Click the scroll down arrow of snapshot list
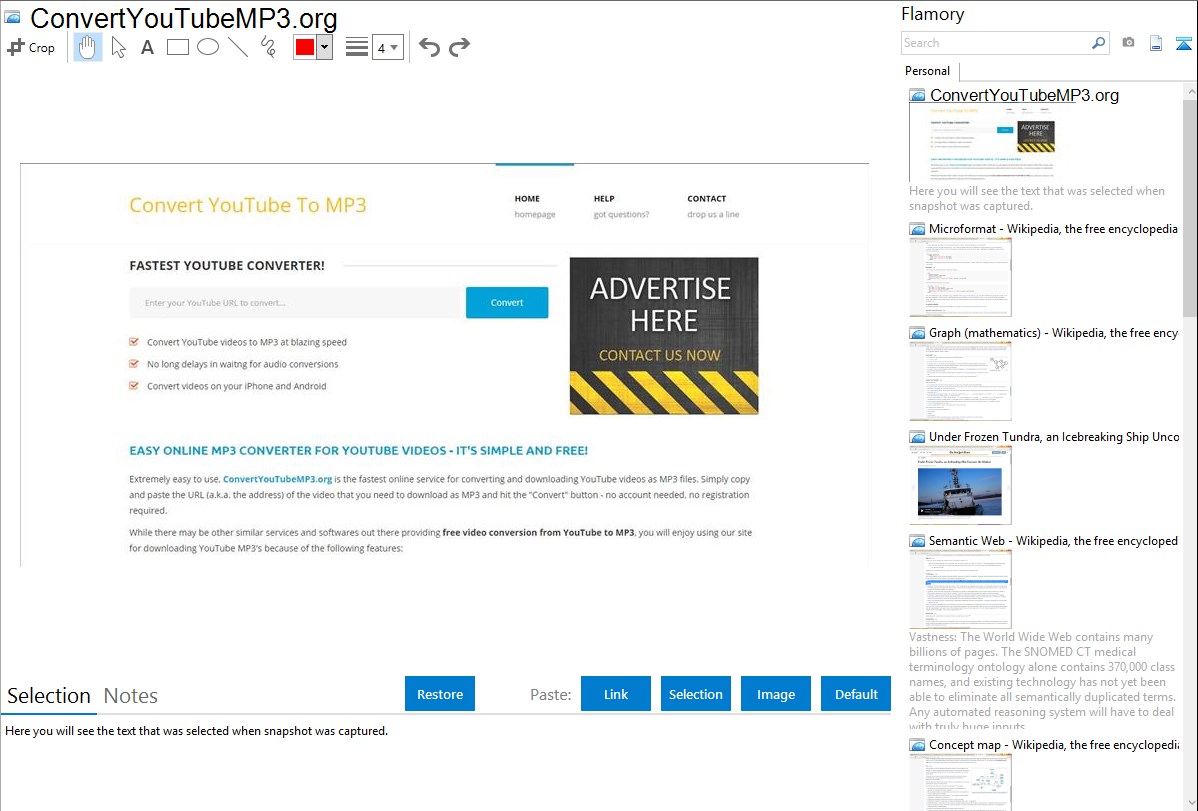Screen dimensions: 1198x811 (1190, 803)
